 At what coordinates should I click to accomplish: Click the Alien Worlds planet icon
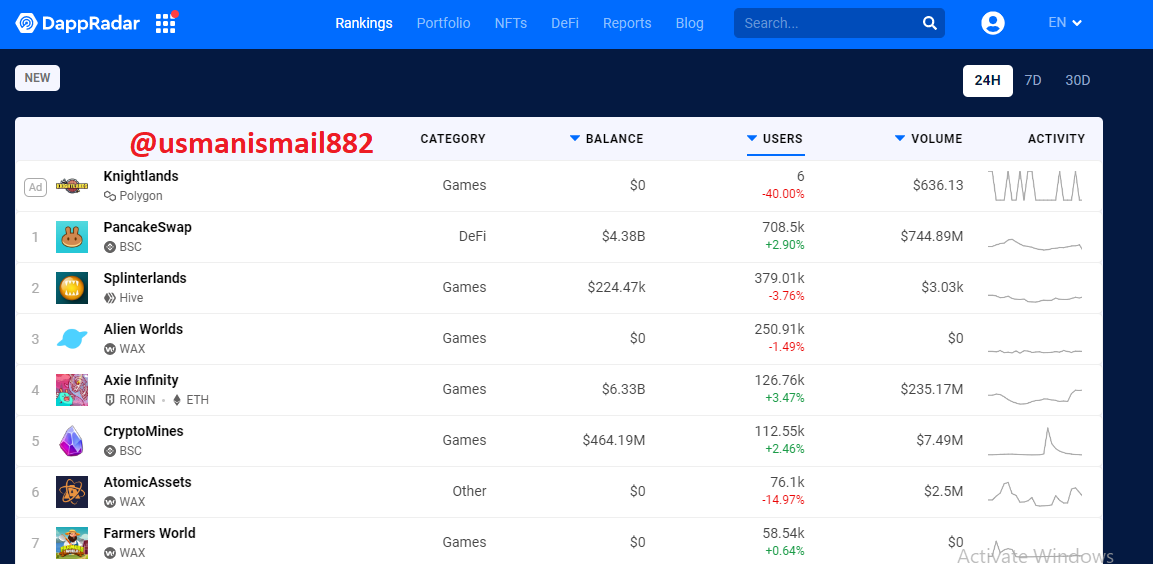[72, 339]
